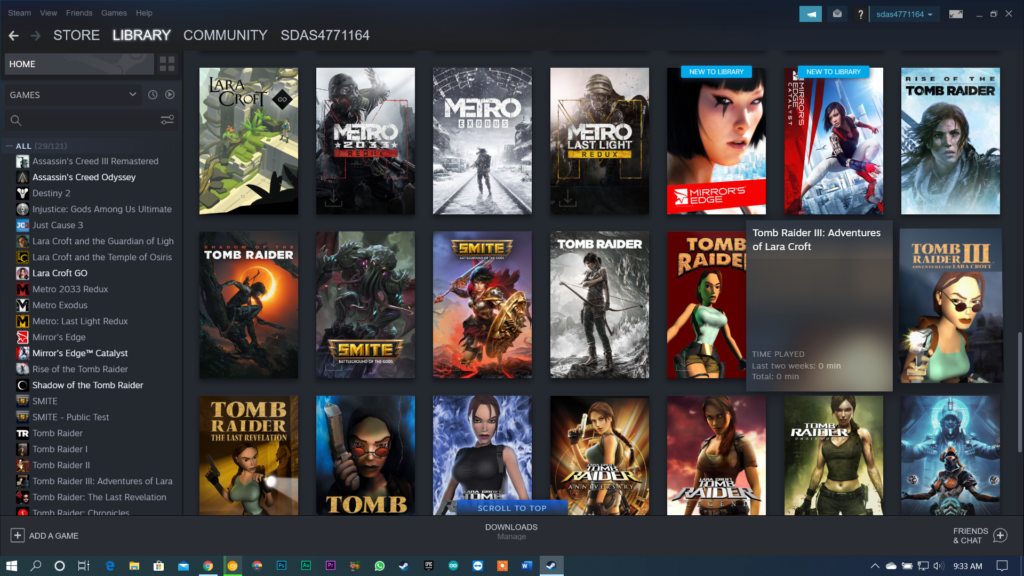Viewport: 1024px width, 576px height.
Task: Collapse the ALL games list
Action: coord(9,146)
